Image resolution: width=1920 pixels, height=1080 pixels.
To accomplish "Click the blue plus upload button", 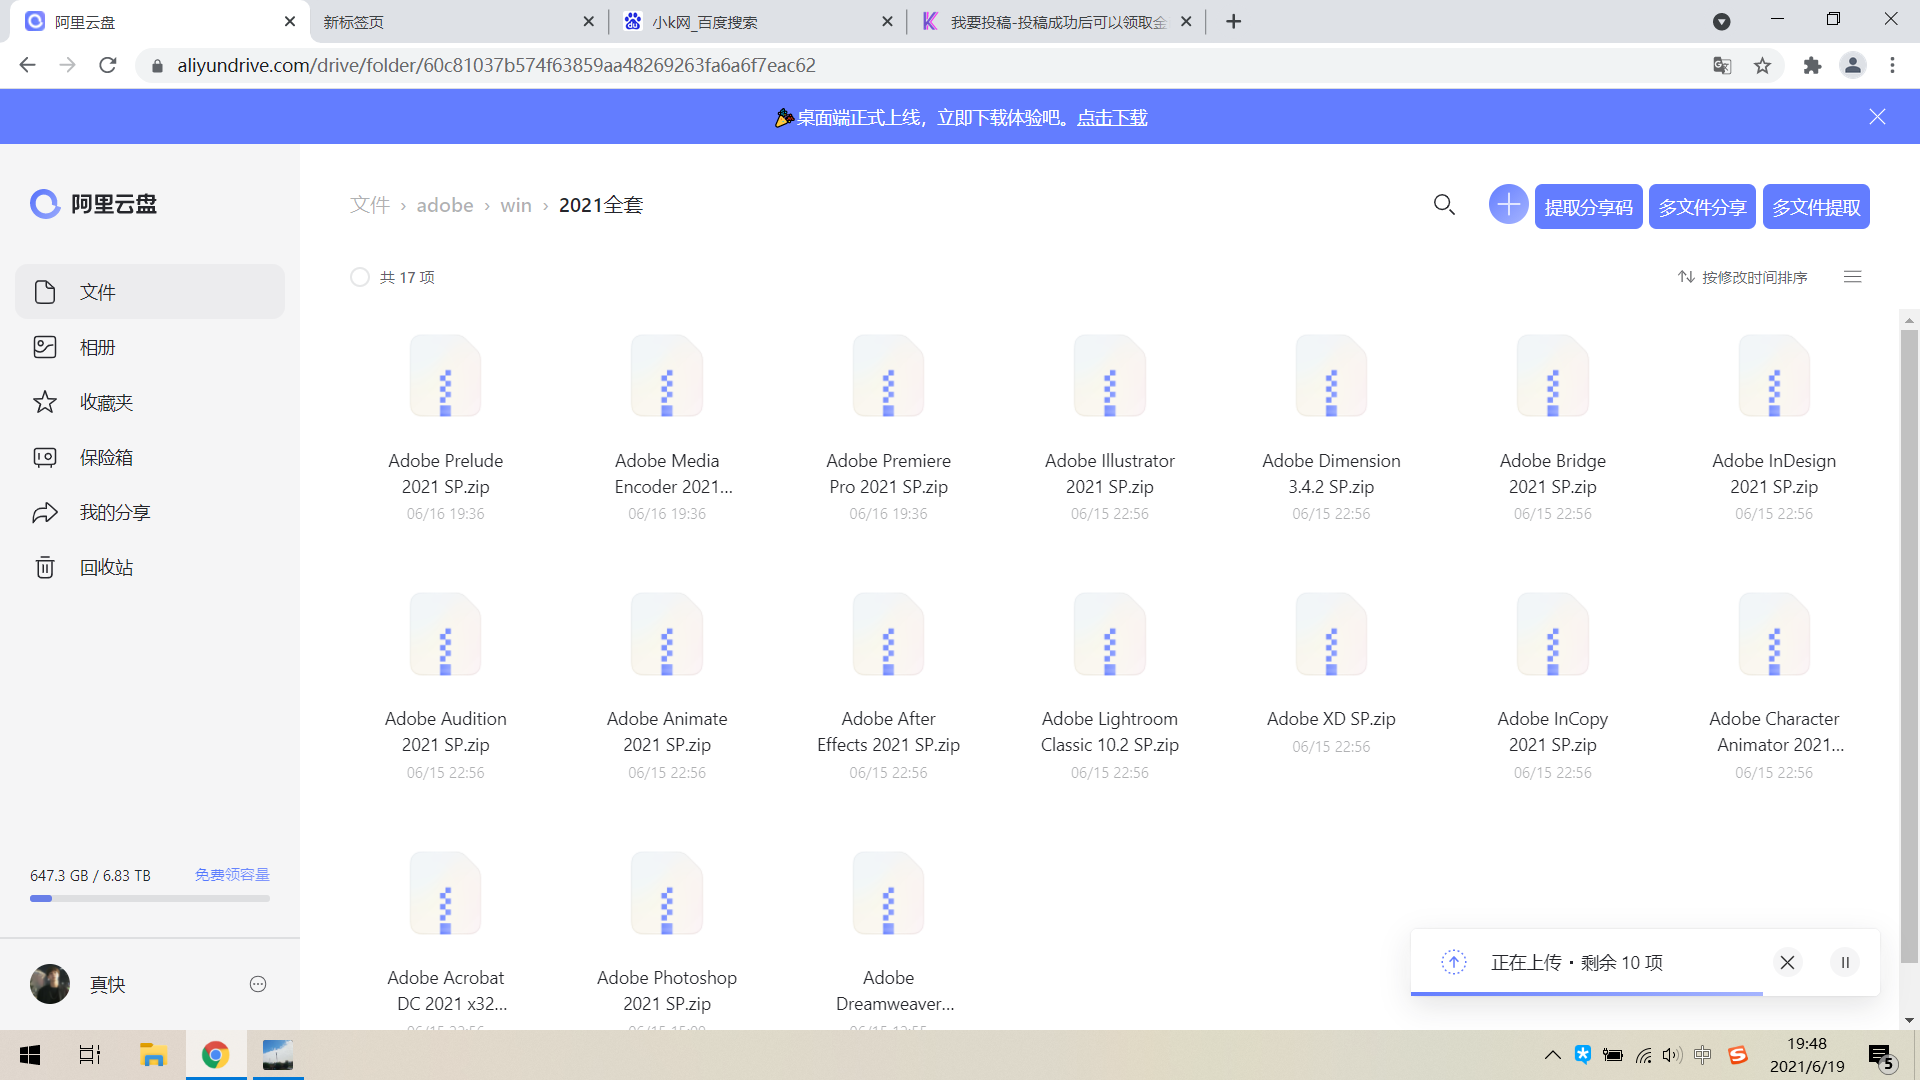I will [x=1508, y=204].
